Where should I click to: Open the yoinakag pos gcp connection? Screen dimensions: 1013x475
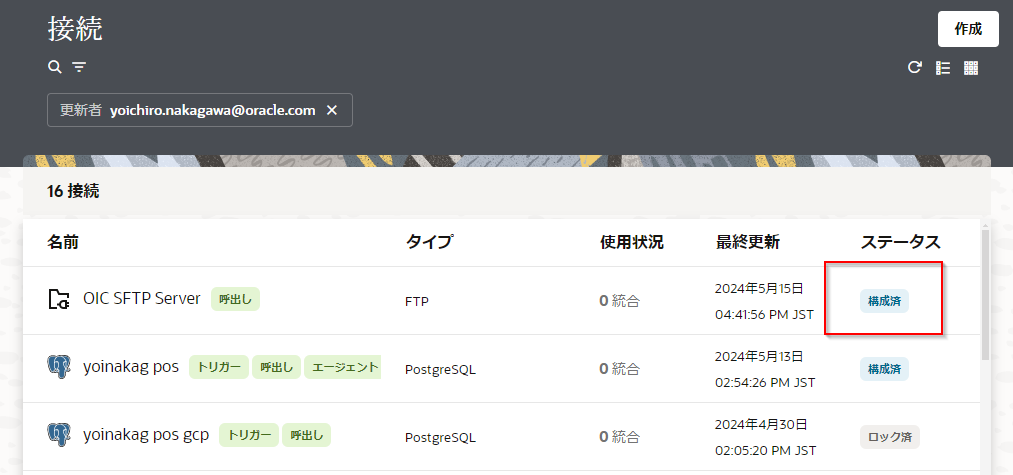146,435
